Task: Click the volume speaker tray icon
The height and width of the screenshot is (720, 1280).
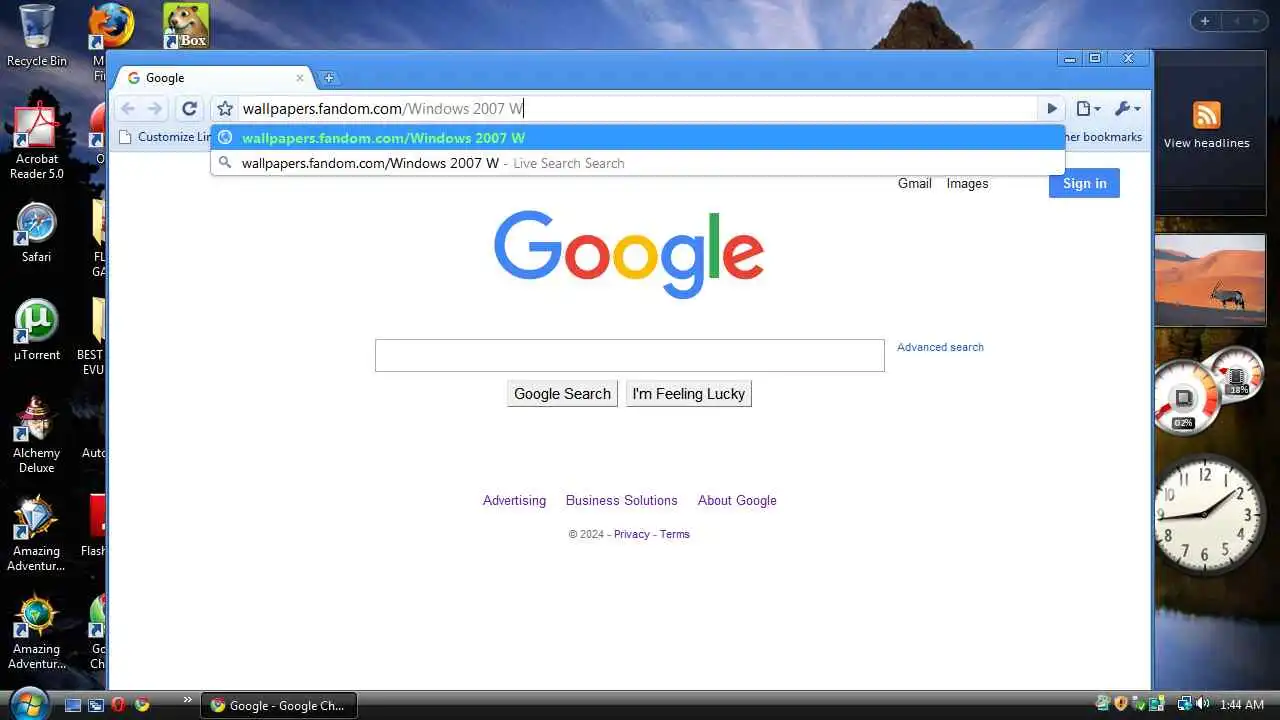Action: [x=1201, y=704]
